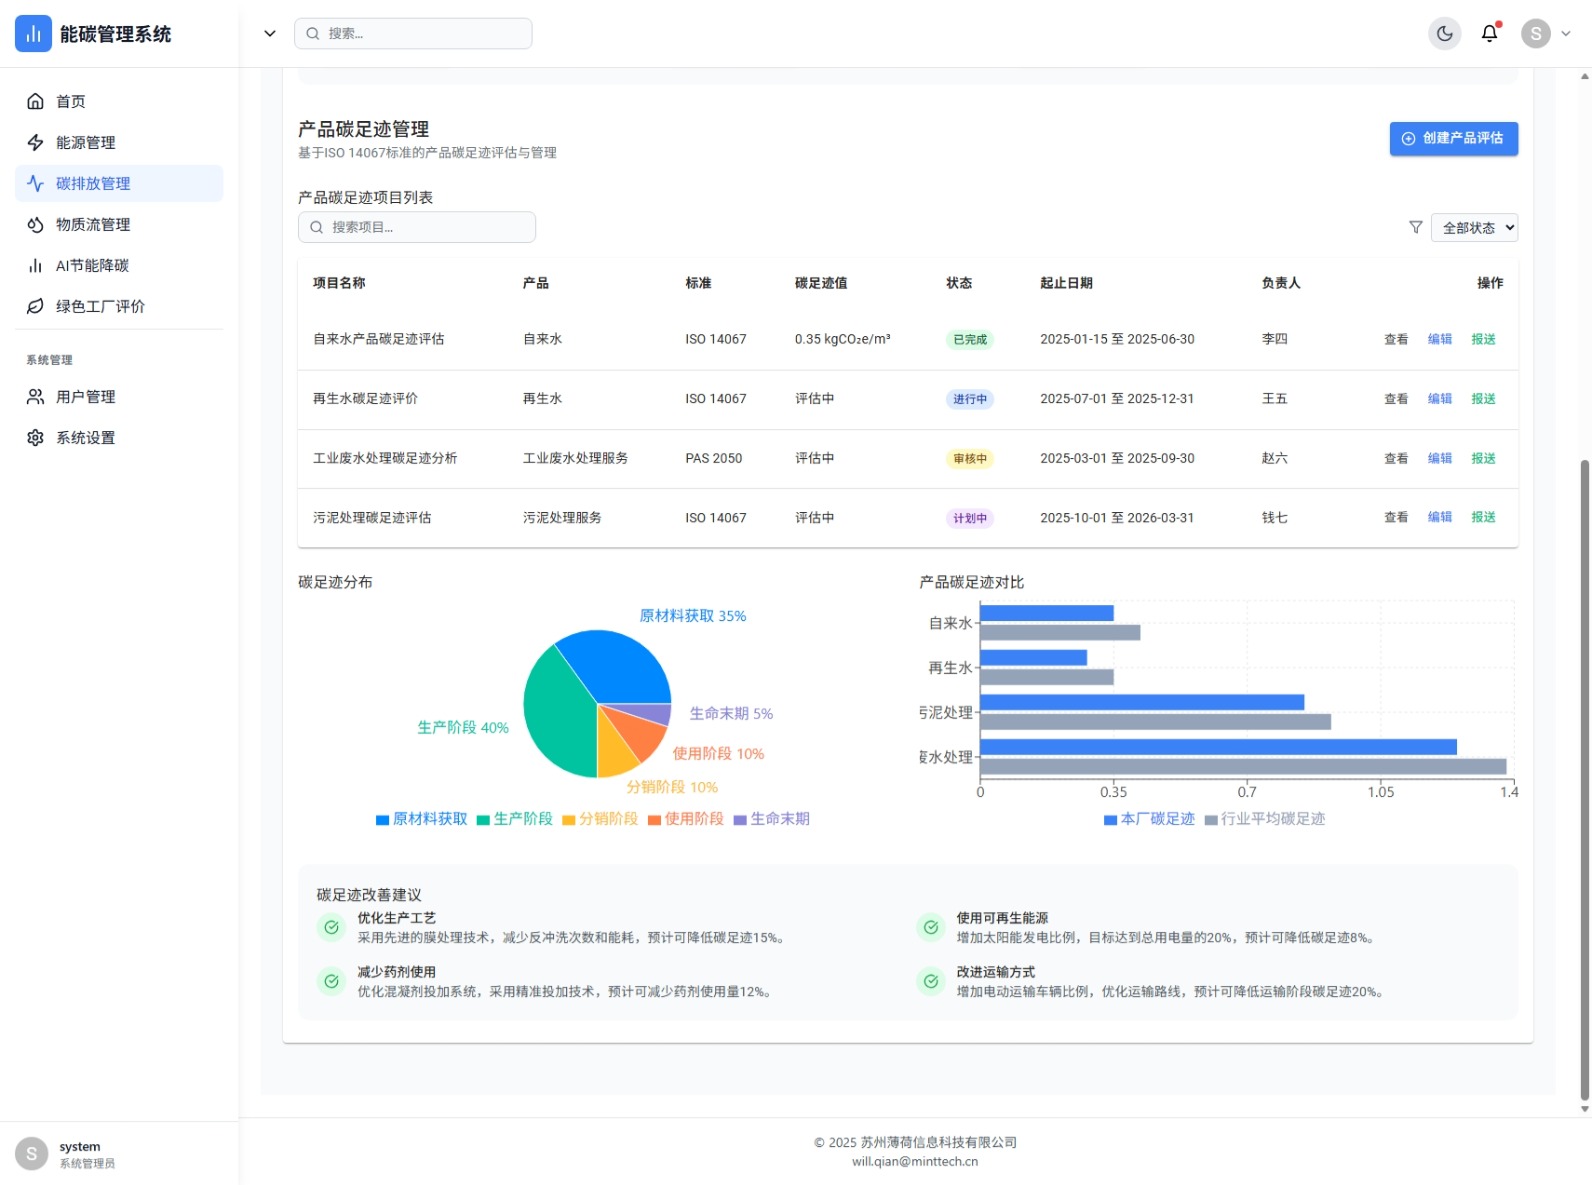Go to 首页 in sidebar
Screen dimensions: 1592x1185
[x=70, y=102]
